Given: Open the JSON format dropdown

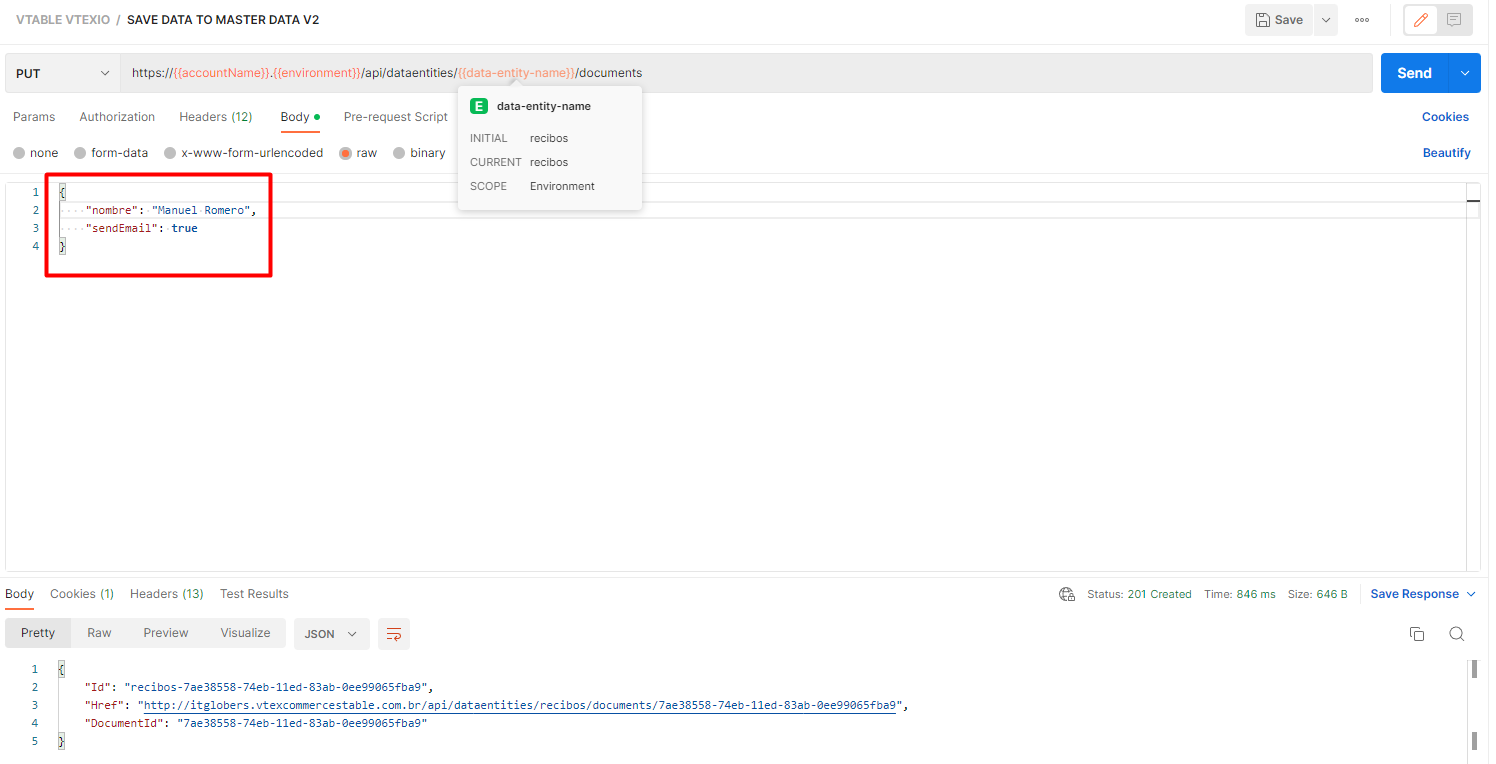Looking at the screenshot, I should point(331,634).
